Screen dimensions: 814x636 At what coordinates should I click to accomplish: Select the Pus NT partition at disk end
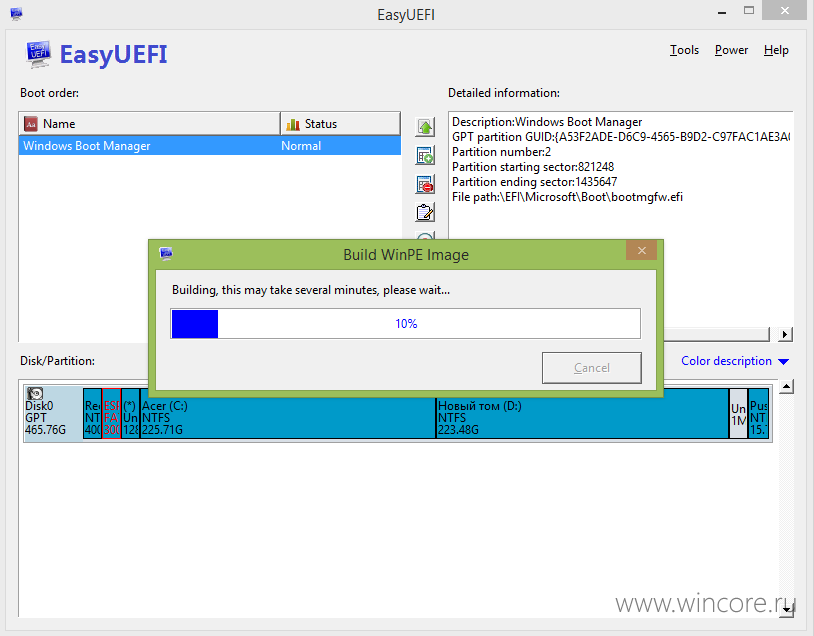pyautogui.click(x=758, y=413)
